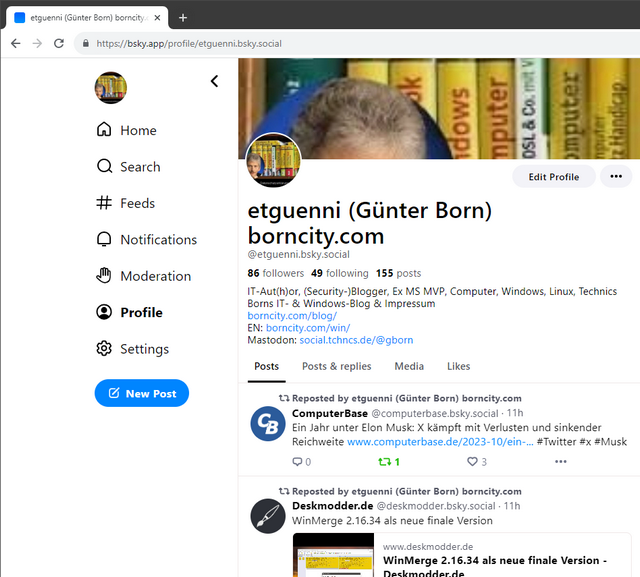Click the profile picture over the banner
Image resolution: width=640 pixels, height=577 pixels.
point(273,160)
